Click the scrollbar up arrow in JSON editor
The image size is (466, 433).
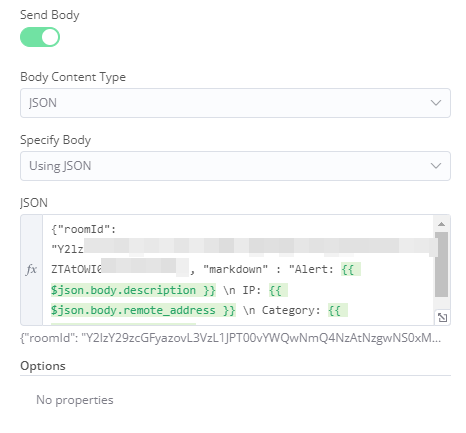tap(441, 224)
